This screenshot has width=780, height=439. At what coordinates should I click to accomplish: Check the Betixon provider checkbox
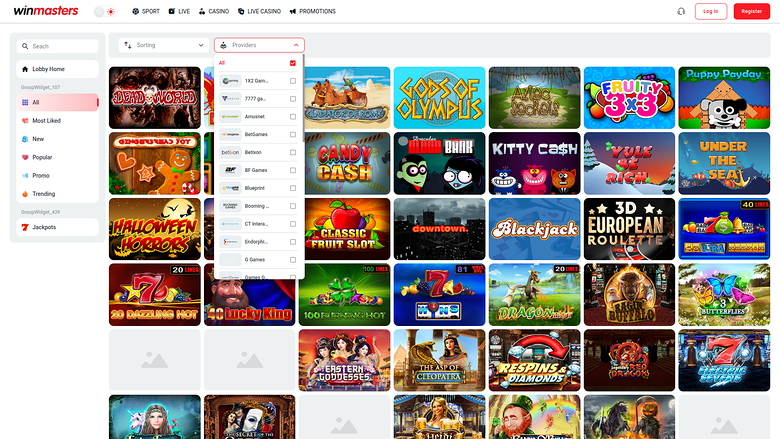(x=292, y=153)
